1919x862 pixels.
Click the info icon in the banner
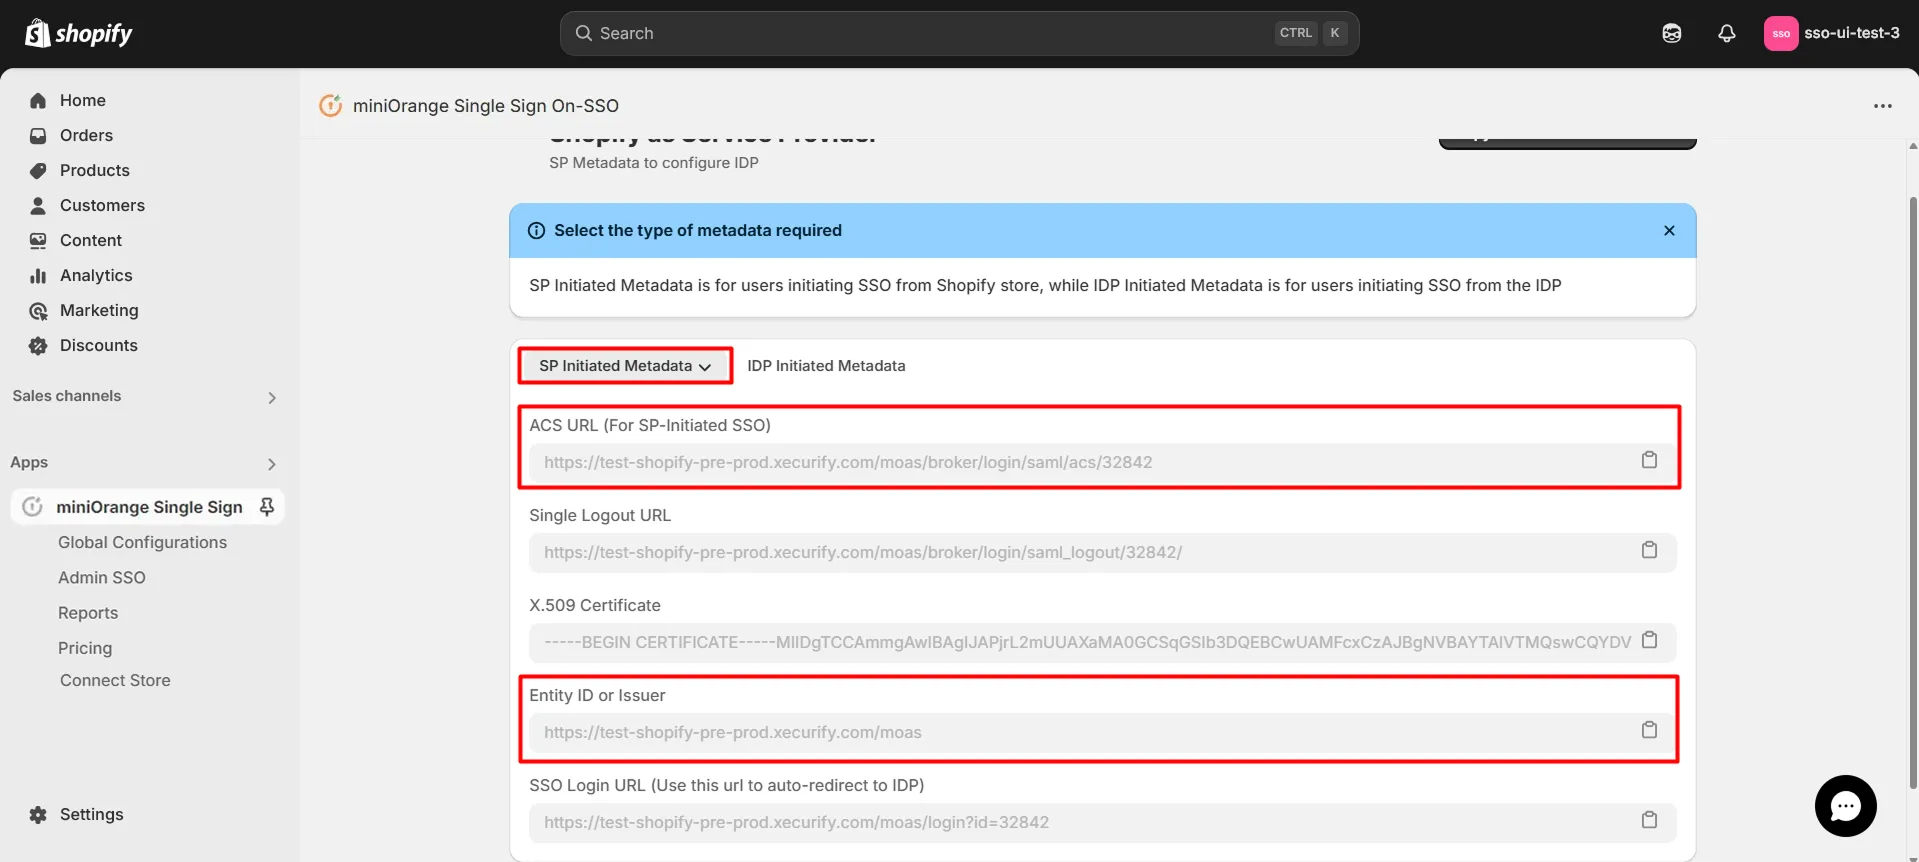[536, 230]
